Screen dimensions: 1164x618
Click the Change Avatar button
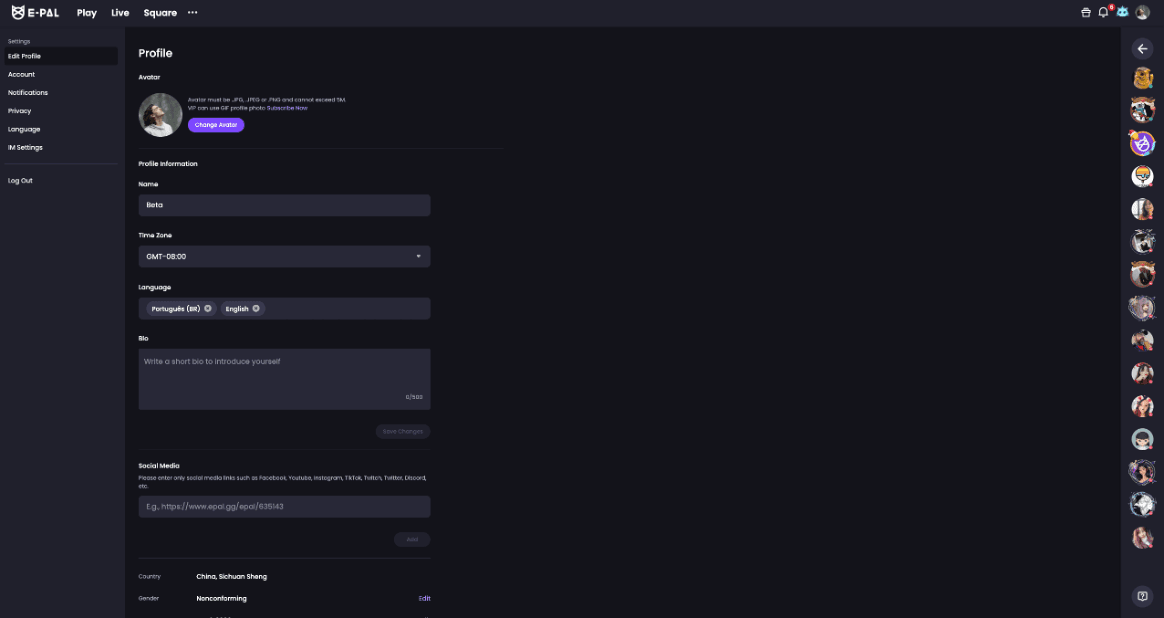click(216, 125)
